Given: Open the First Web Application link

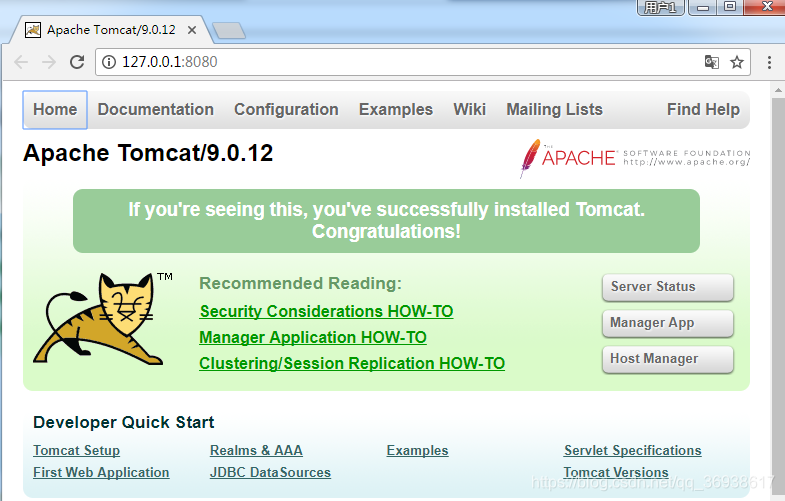Looking at the screenshot, I should pos(101,472).
